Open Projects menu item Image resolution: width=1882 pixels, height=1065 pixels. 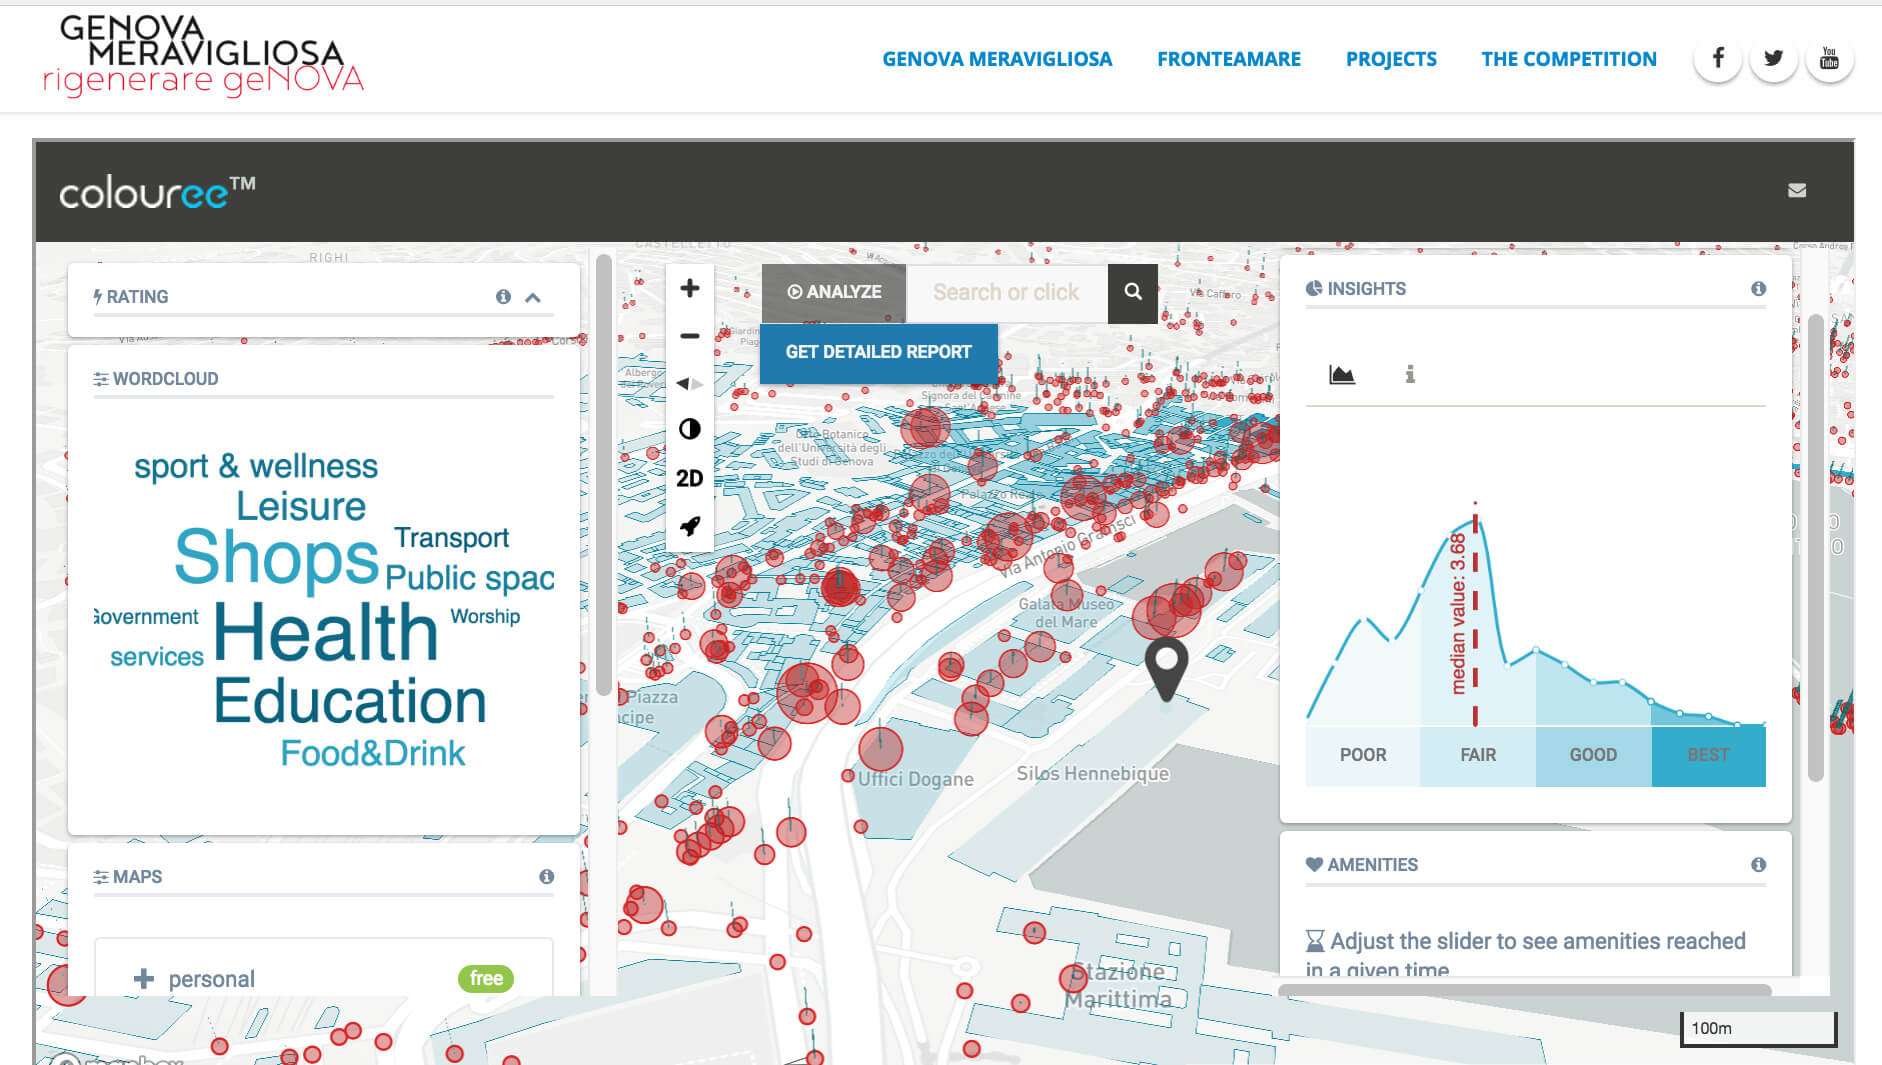click(x=1391, y=59)
